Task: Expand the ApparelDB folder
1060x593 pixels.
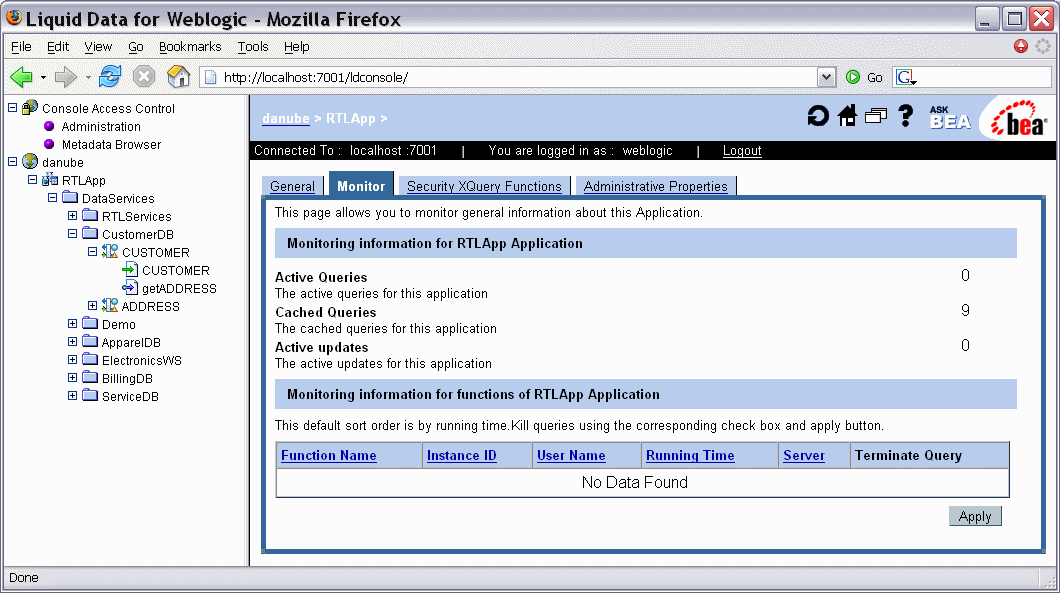Action: pyautogui.click(x=72, y=341)
